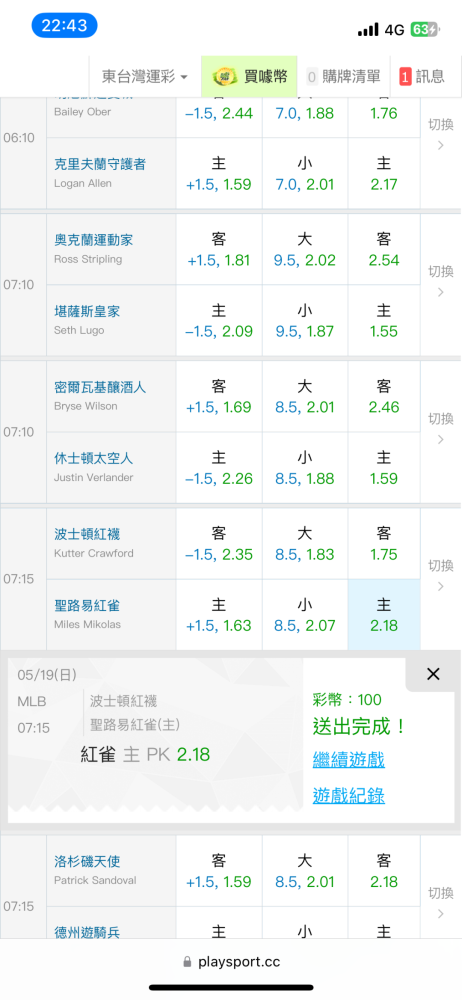Select 堪薩斯皇家 home spread −1.5, 2.09

pos(219,321)
